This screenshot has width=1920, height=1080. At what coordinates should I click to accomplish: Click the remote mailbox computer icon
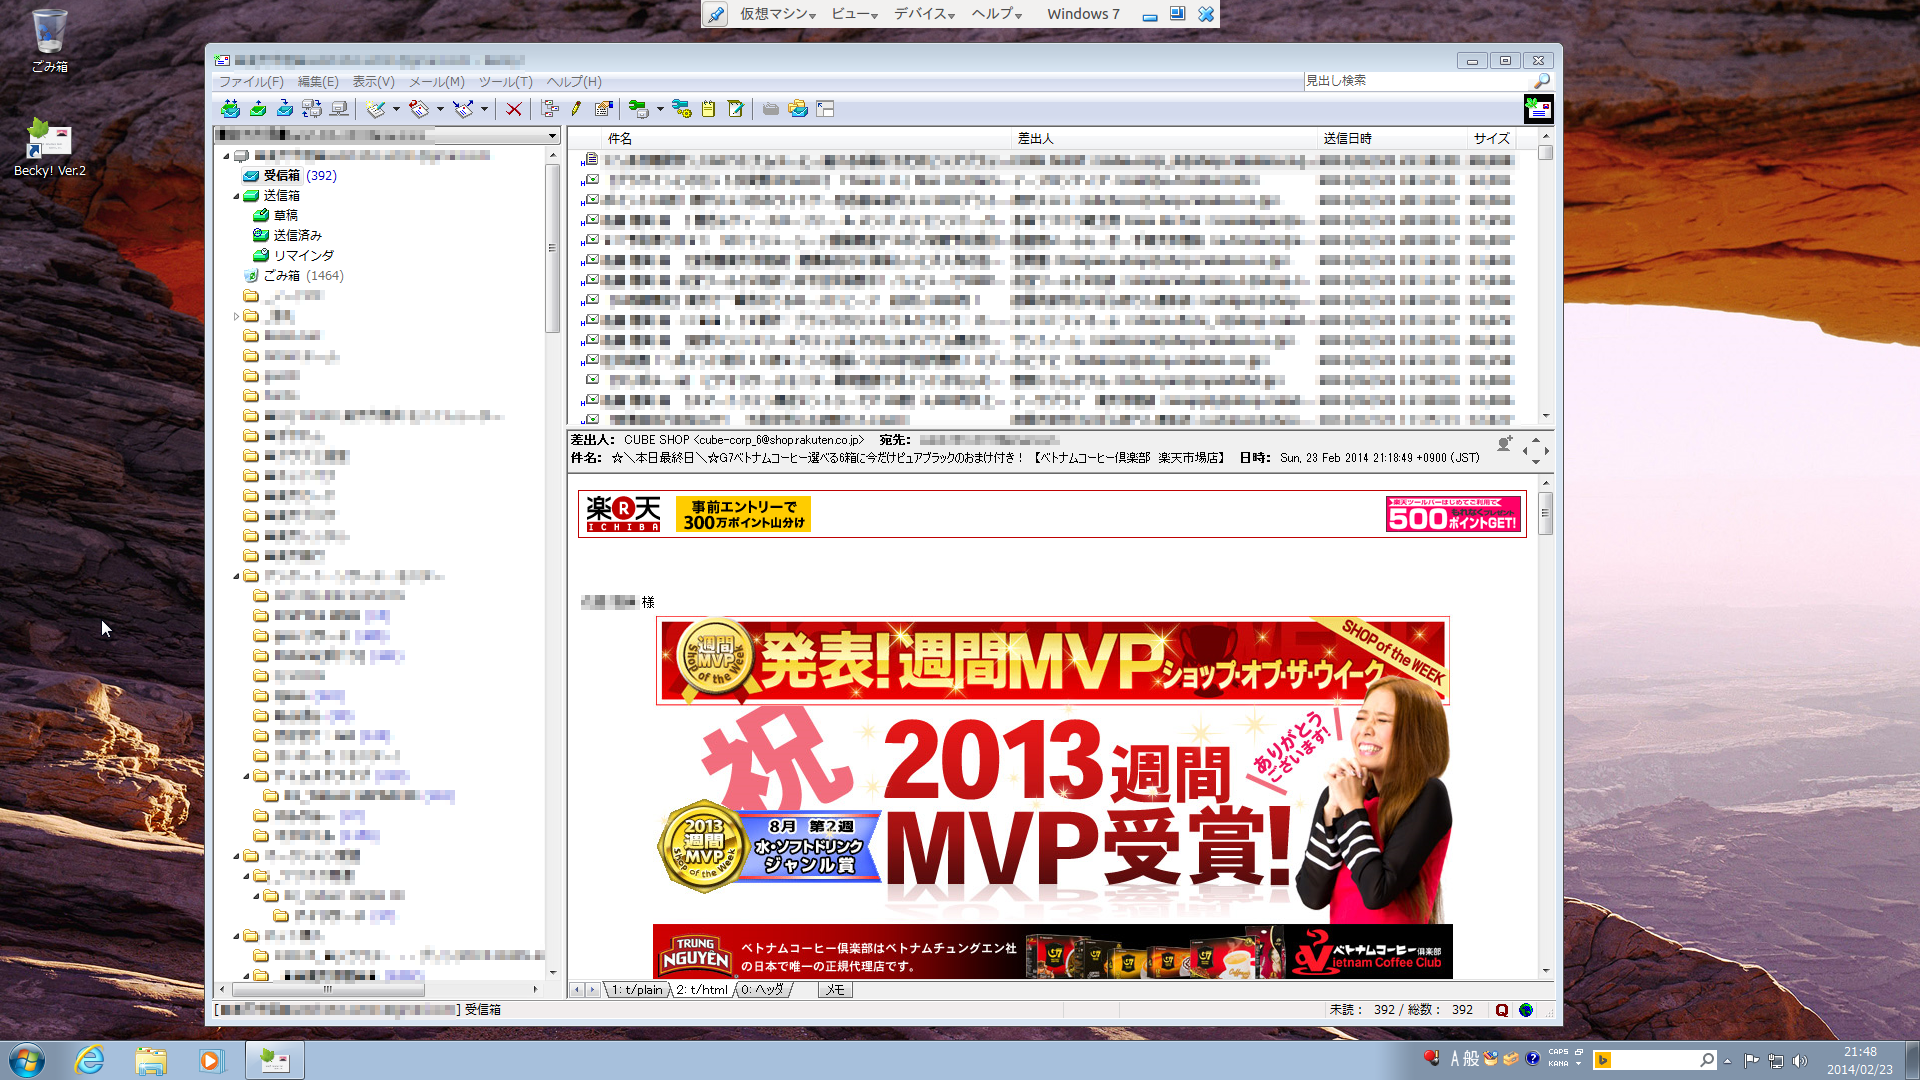[340, 109]
